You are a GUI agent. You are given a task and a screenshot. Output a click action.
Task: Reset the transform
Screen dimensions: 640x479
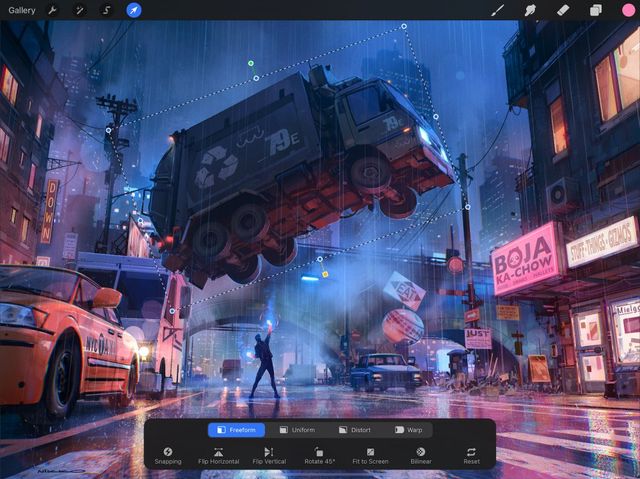[471, 456]
